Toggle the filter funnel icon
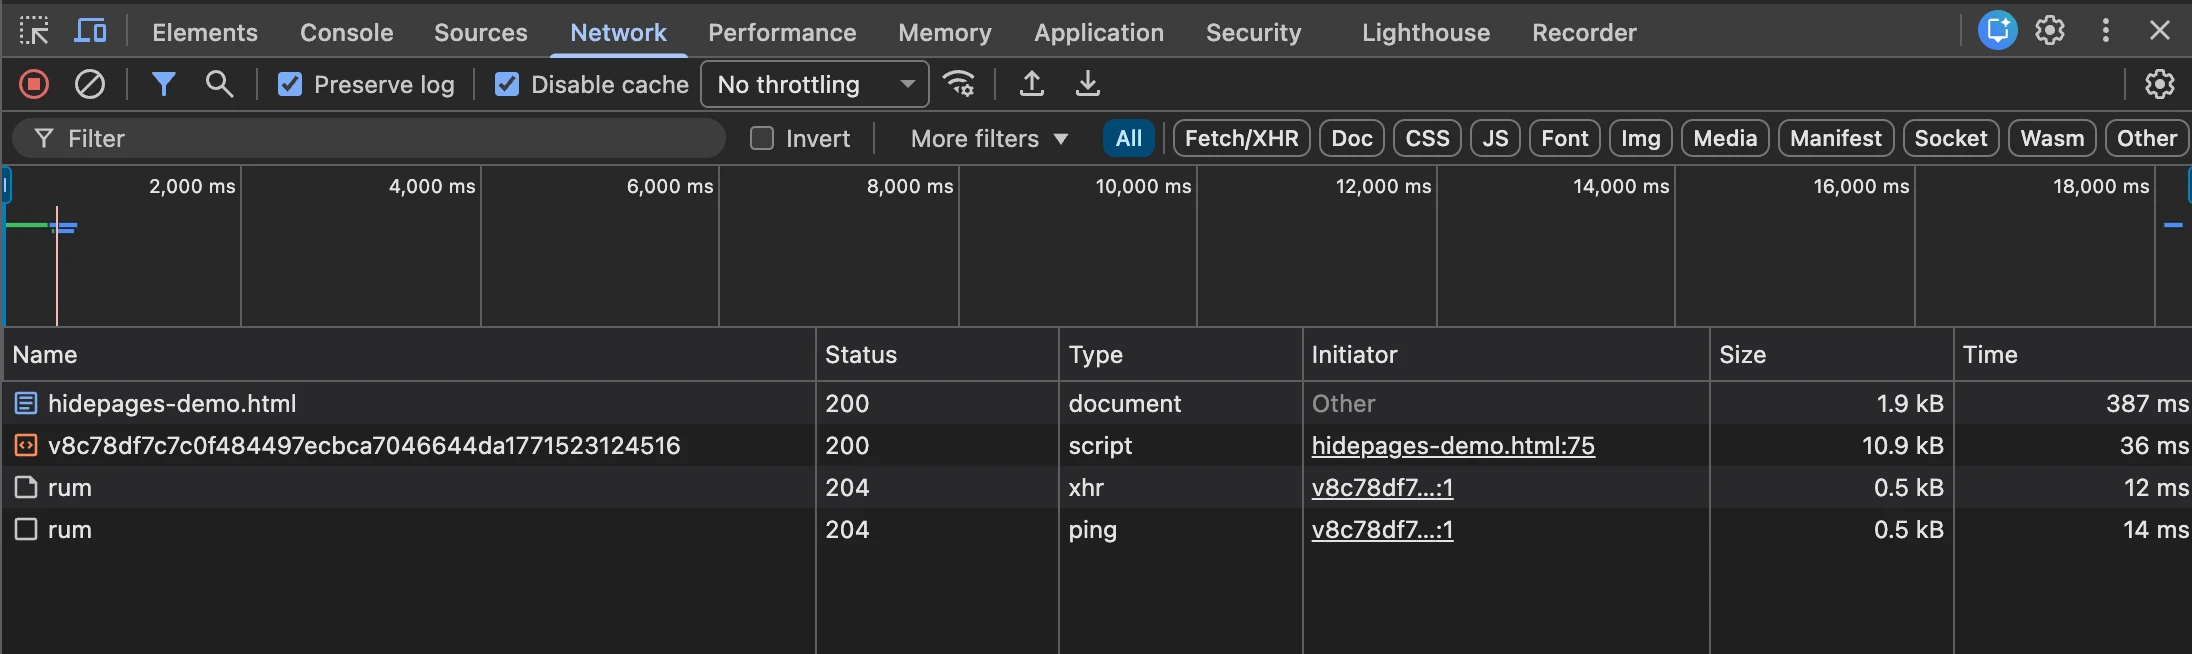 pos(163,84)
